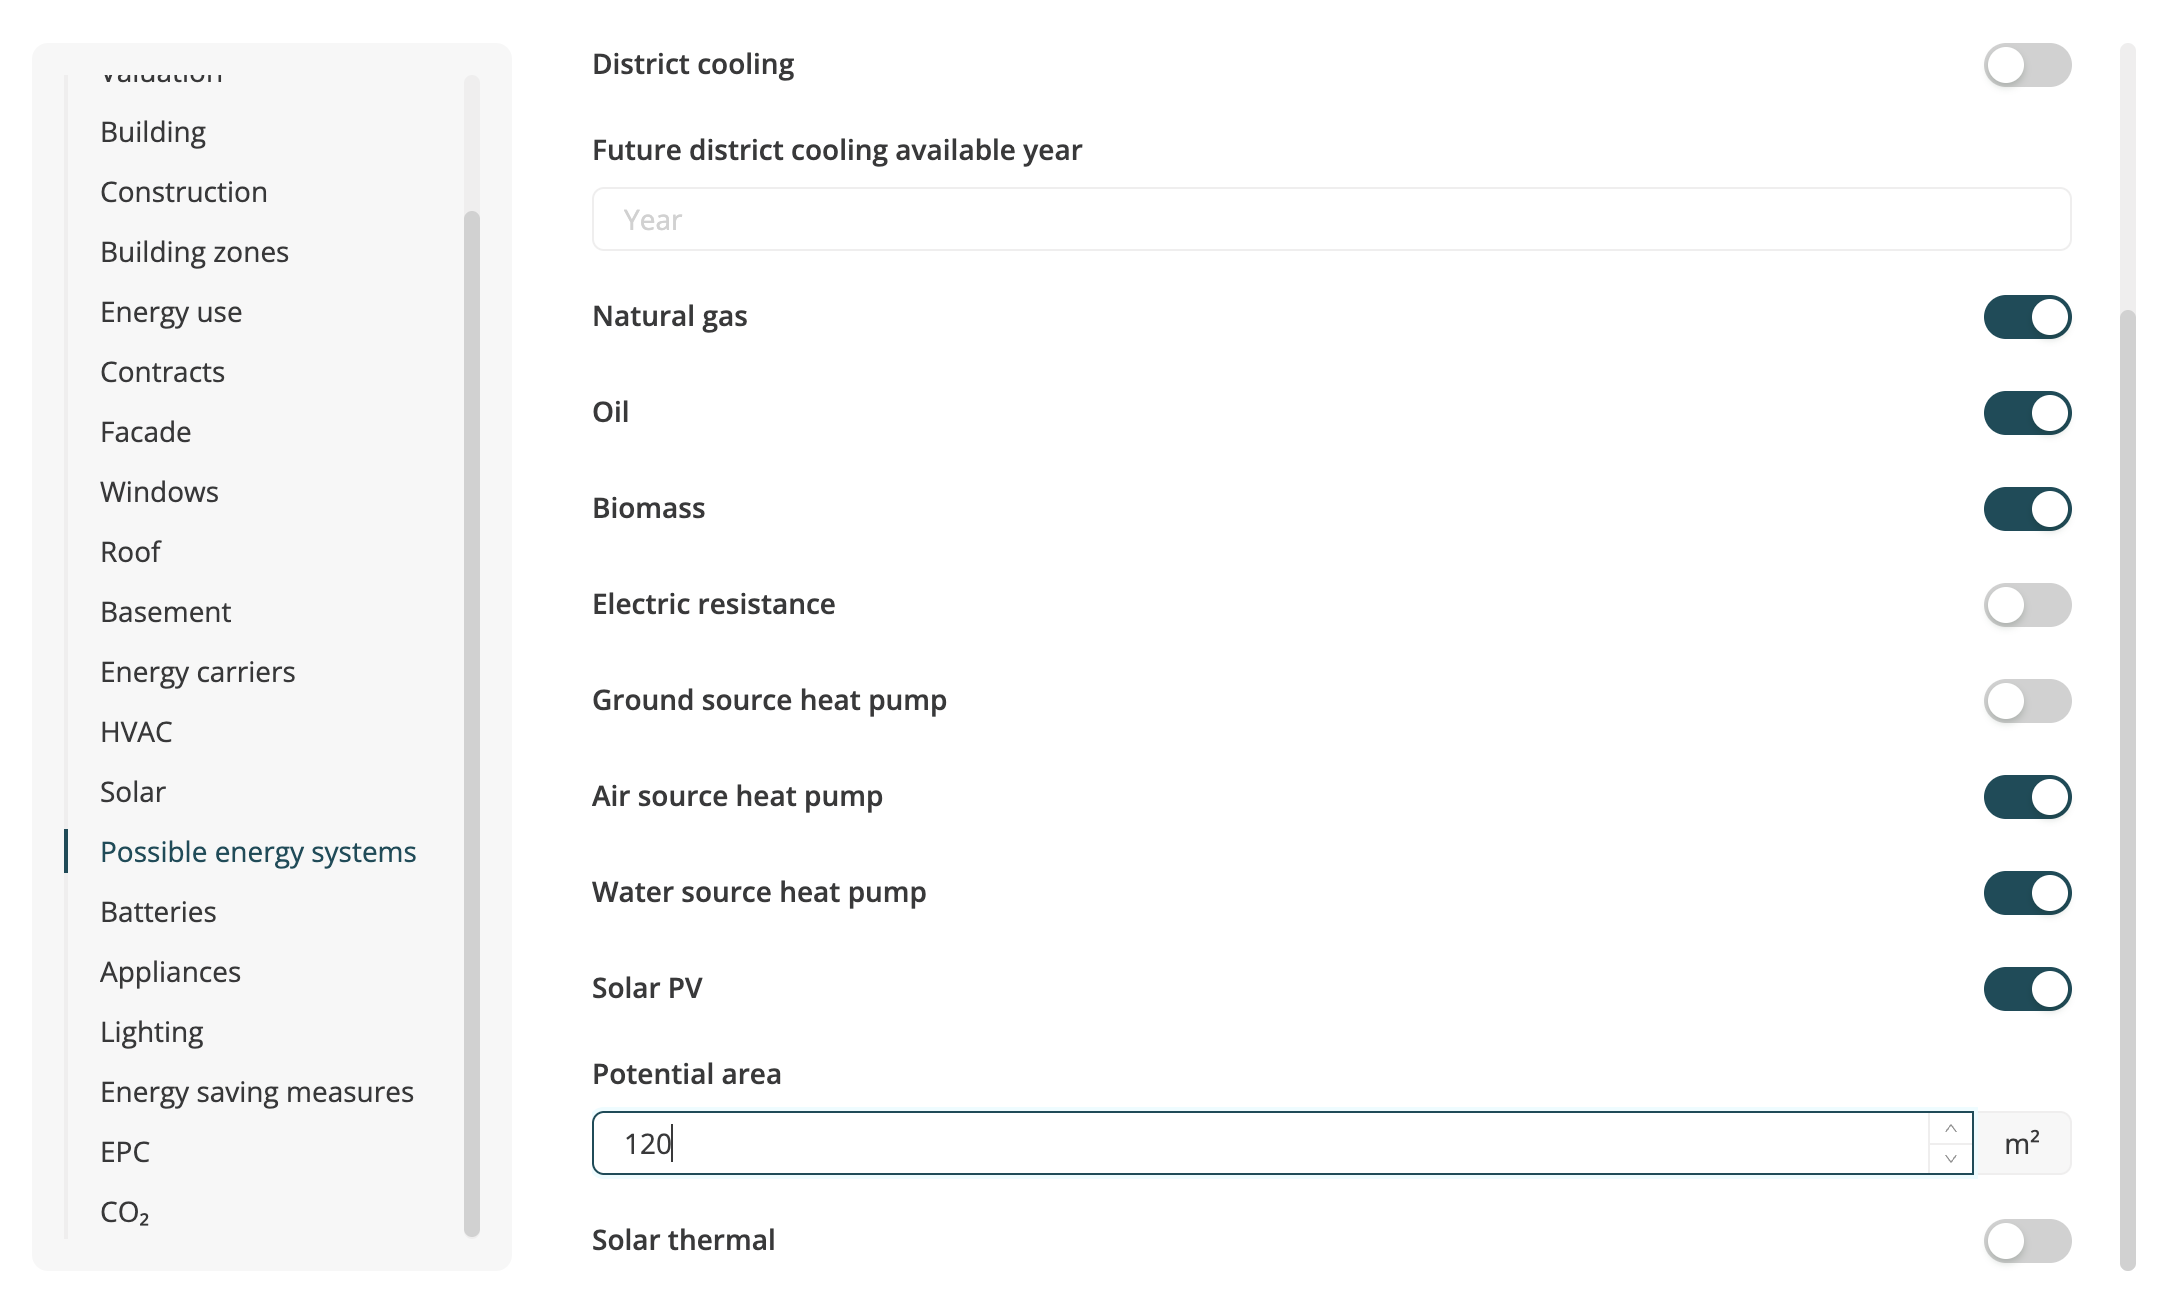Switch off Biomass option
The width and height of the screenshot is (2176, 1294).
tap(2027, 509)
